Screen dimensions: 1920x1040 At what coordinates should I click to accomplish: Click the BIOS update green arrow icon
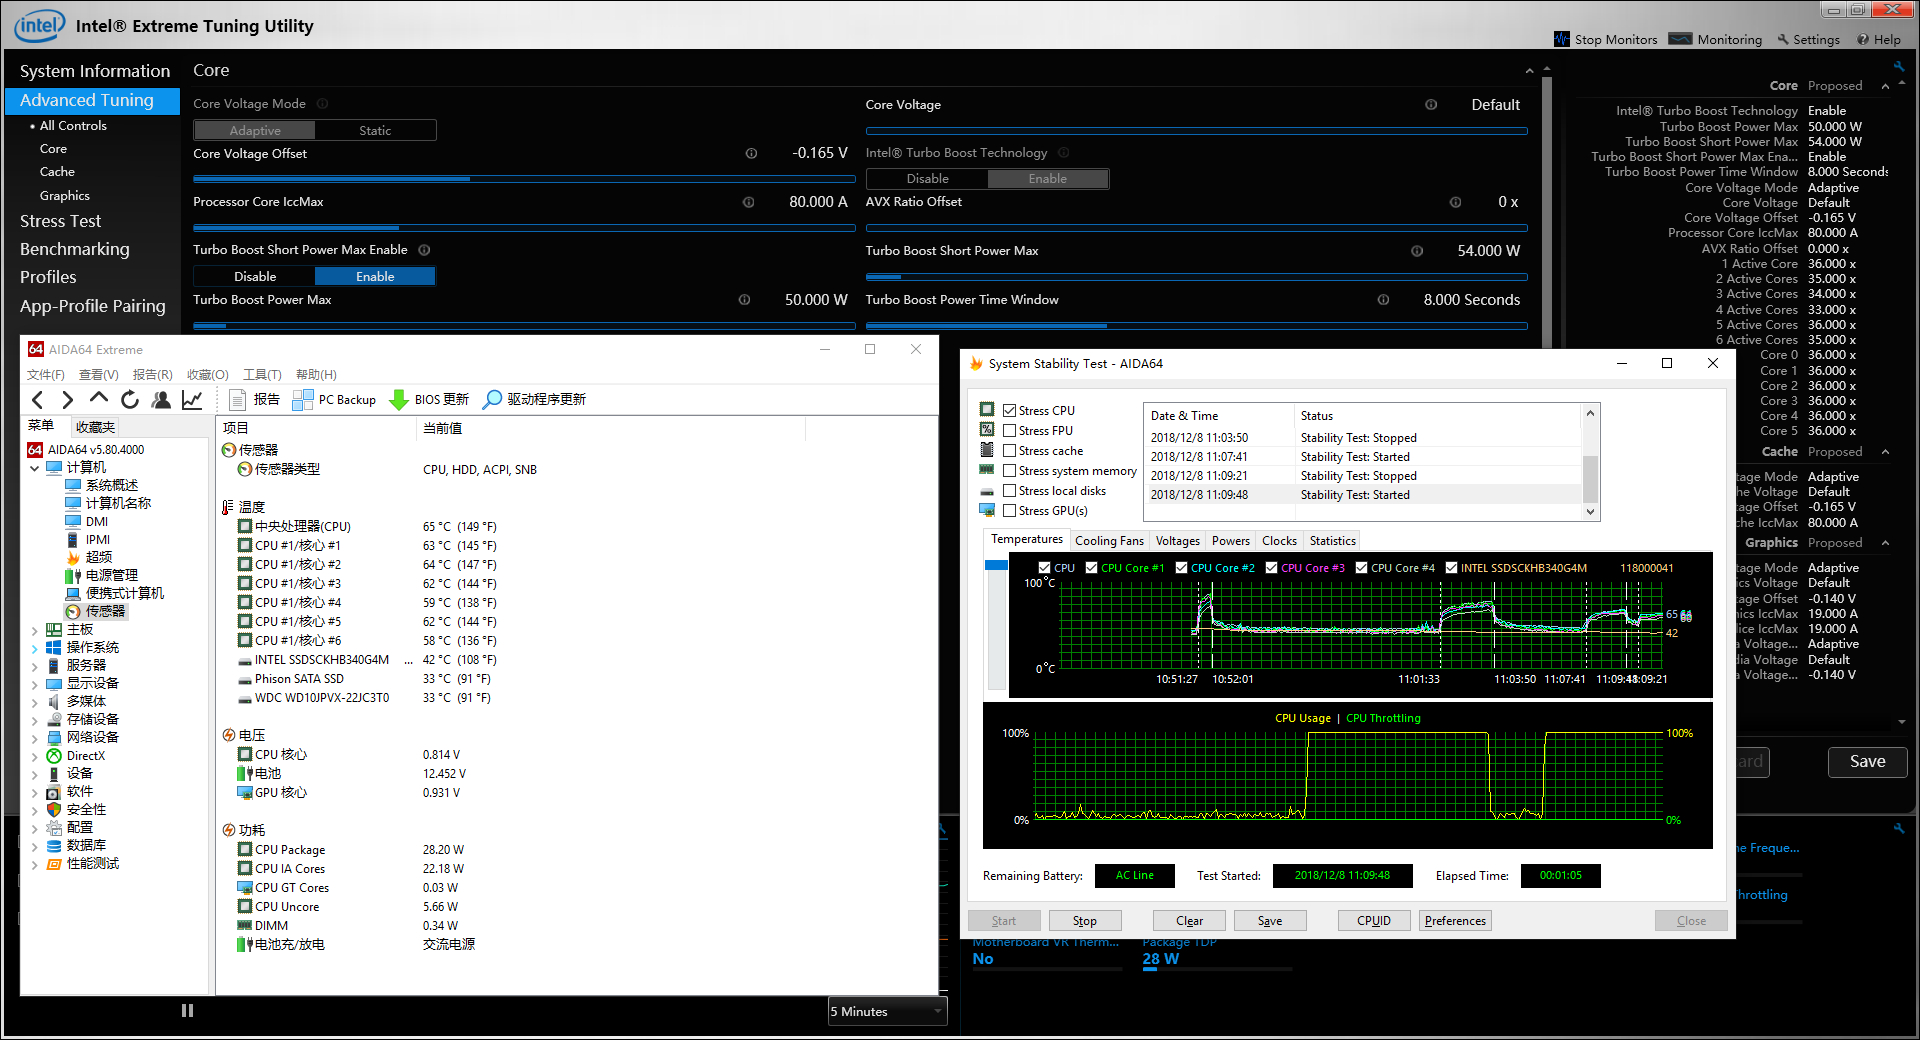pos(399,400)
